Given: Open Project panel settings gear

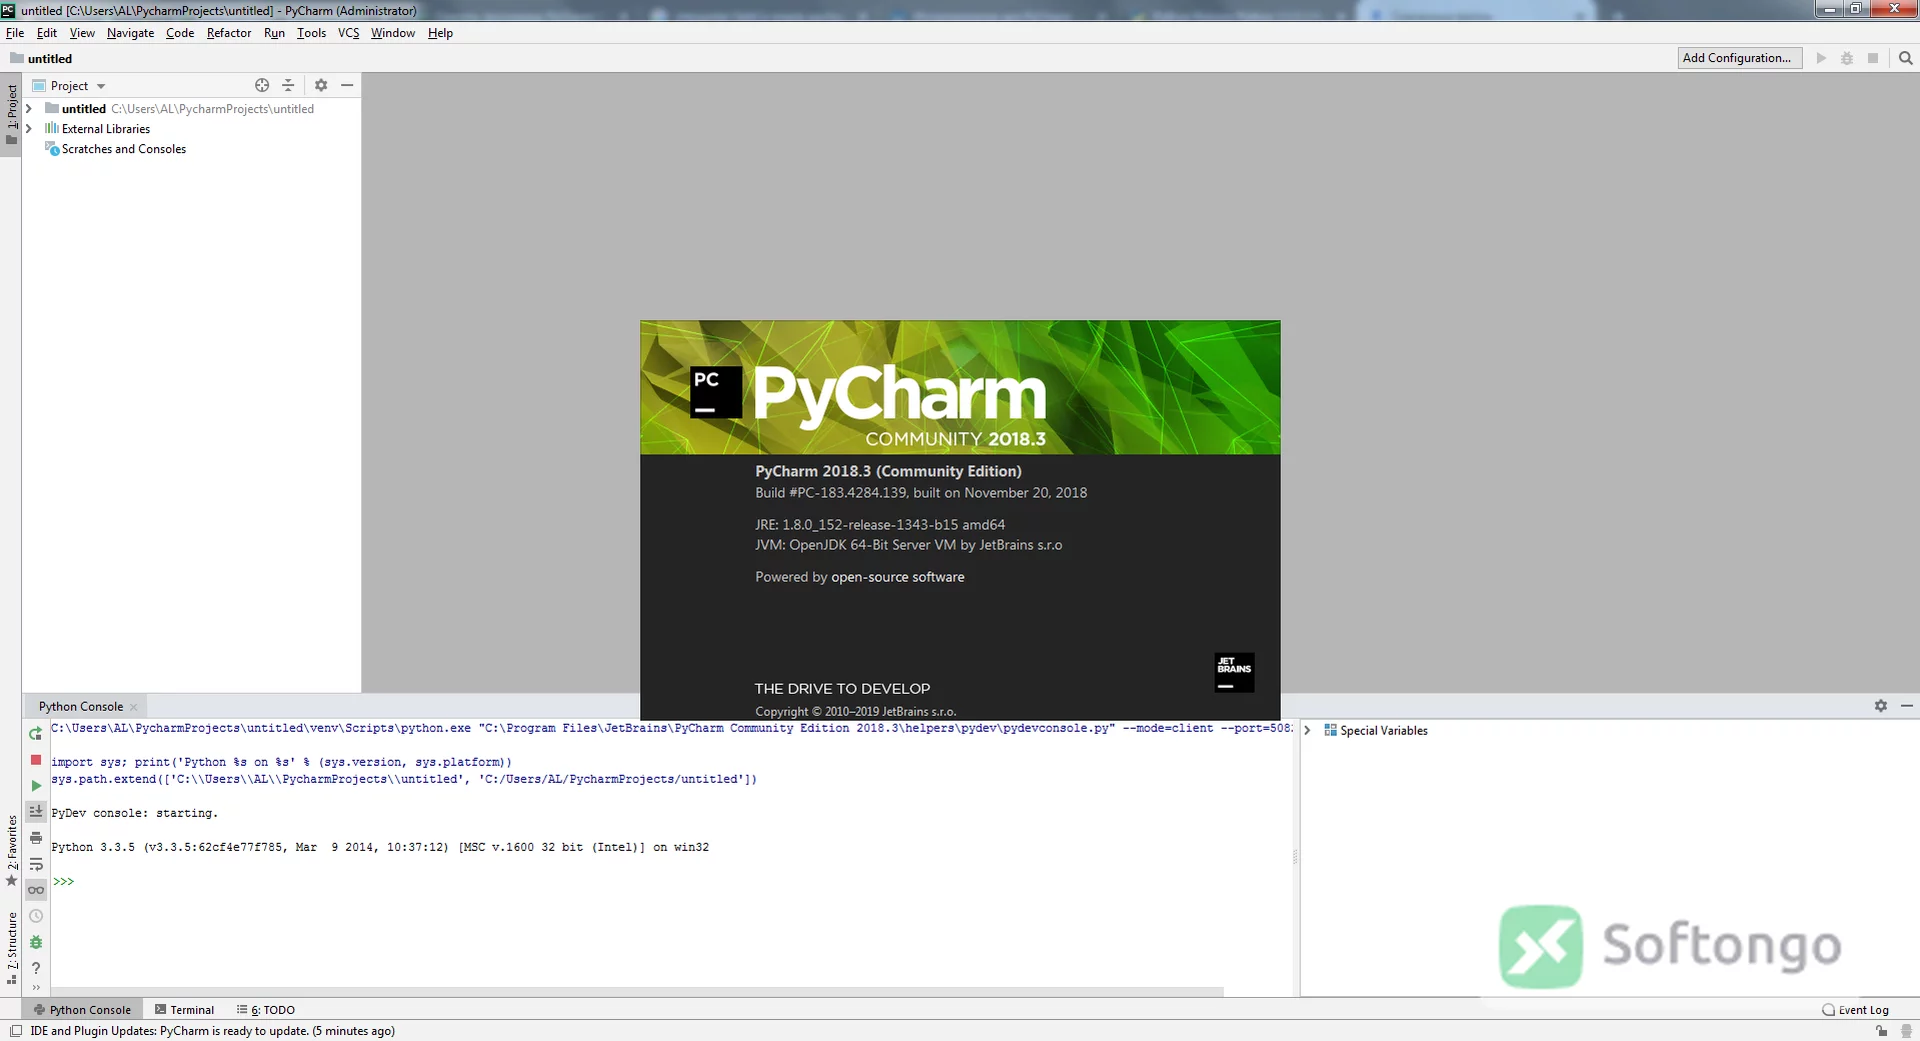Looking at the screenshot, I should (321, 85).
